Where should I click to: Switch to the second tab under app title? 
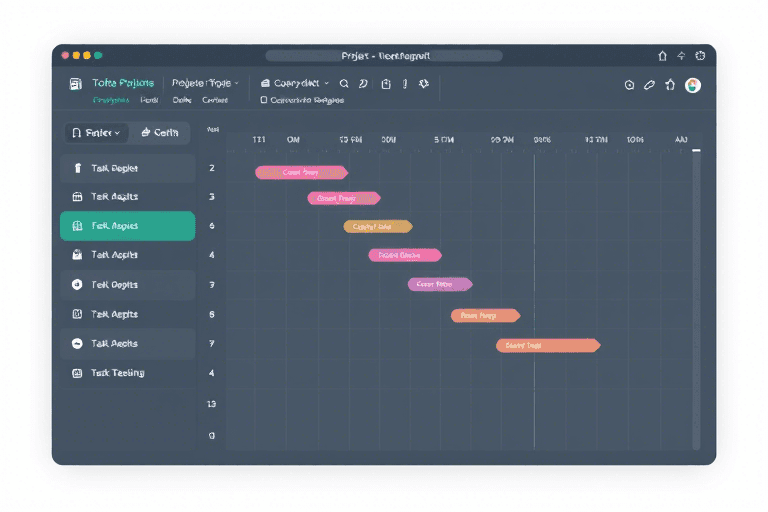click(149, 100)
